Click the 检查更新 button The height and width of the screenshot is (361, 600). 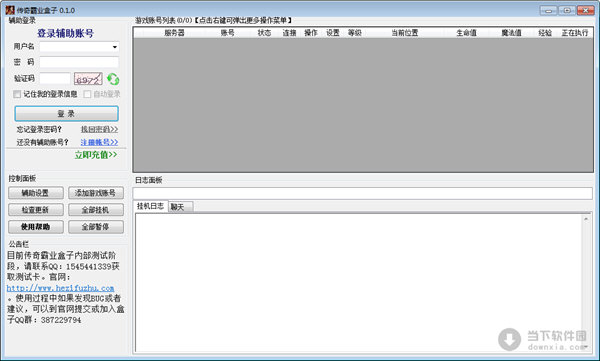pyautogui.click(x=36, y=210)
